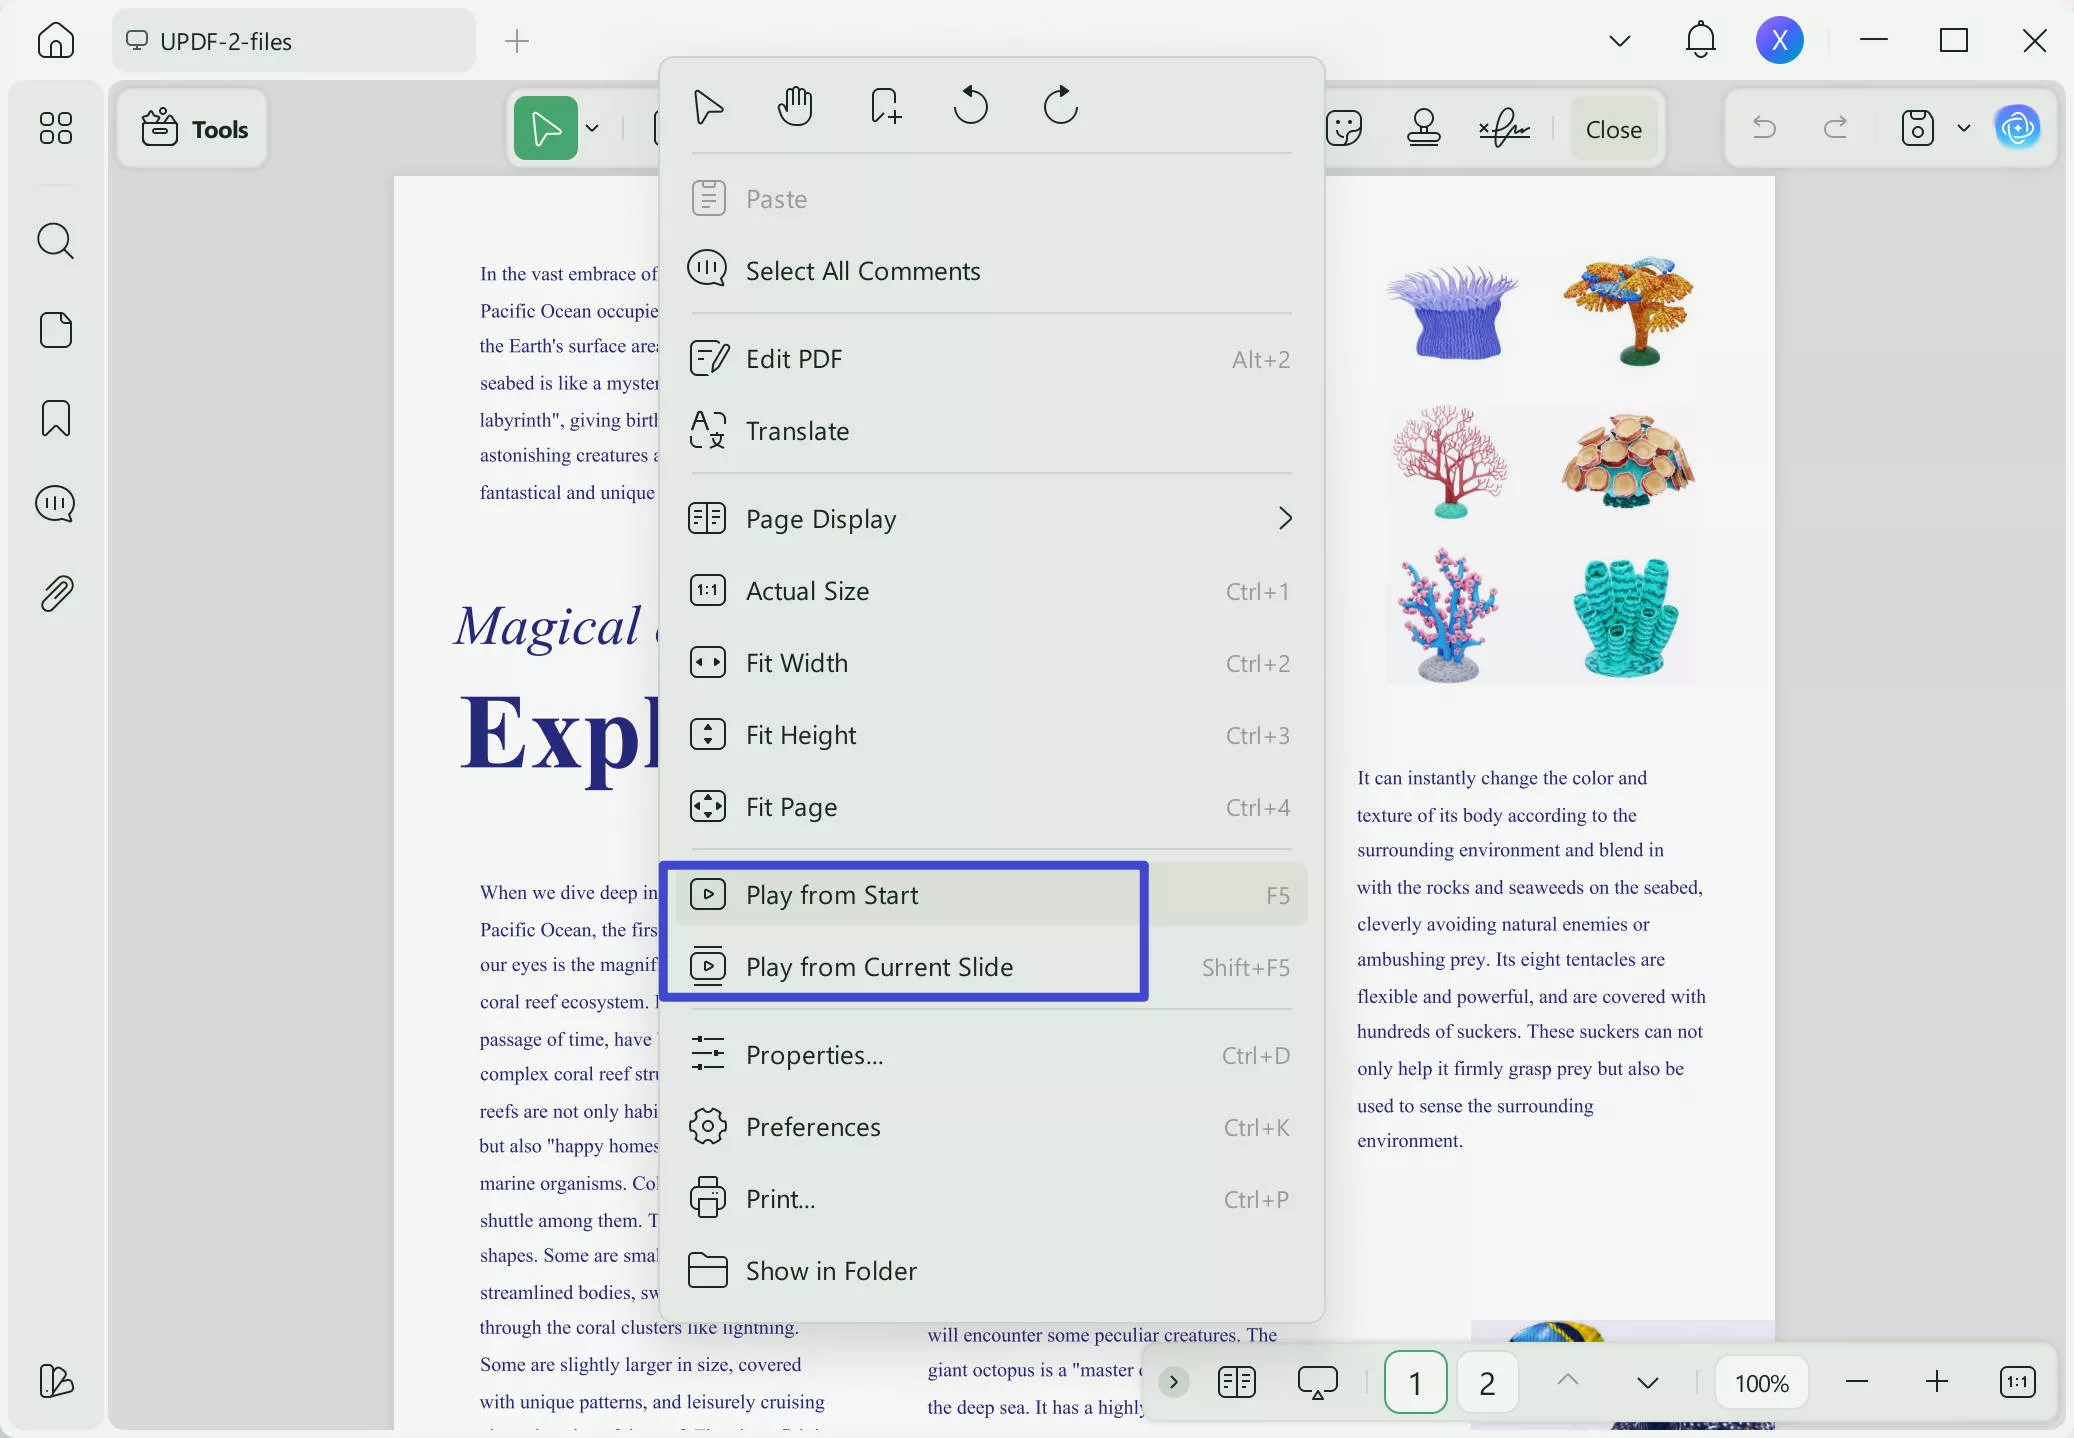This screenshot has width=2074, height=1438.
Task: Select Translate from the menu
Action: [795, 431]
